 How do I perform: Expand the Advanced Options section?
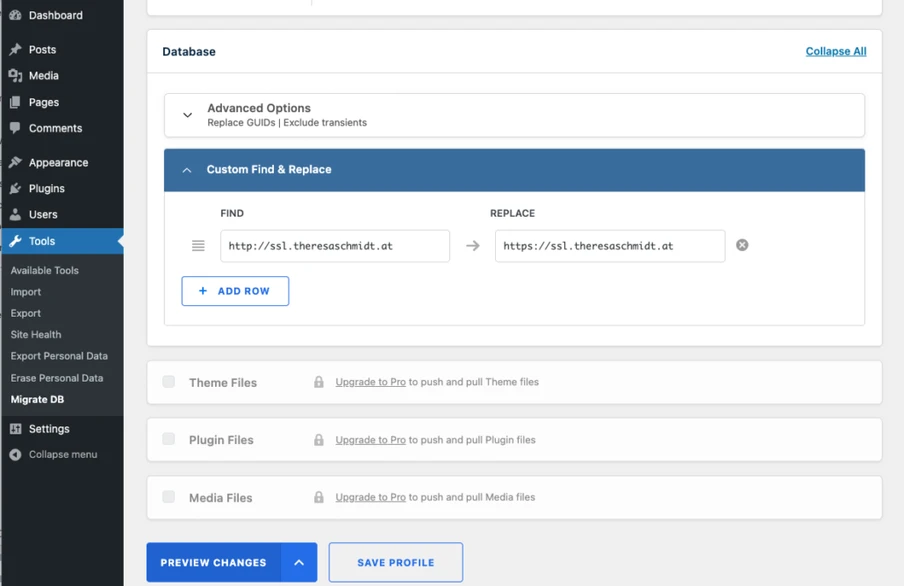click(187, 115)
